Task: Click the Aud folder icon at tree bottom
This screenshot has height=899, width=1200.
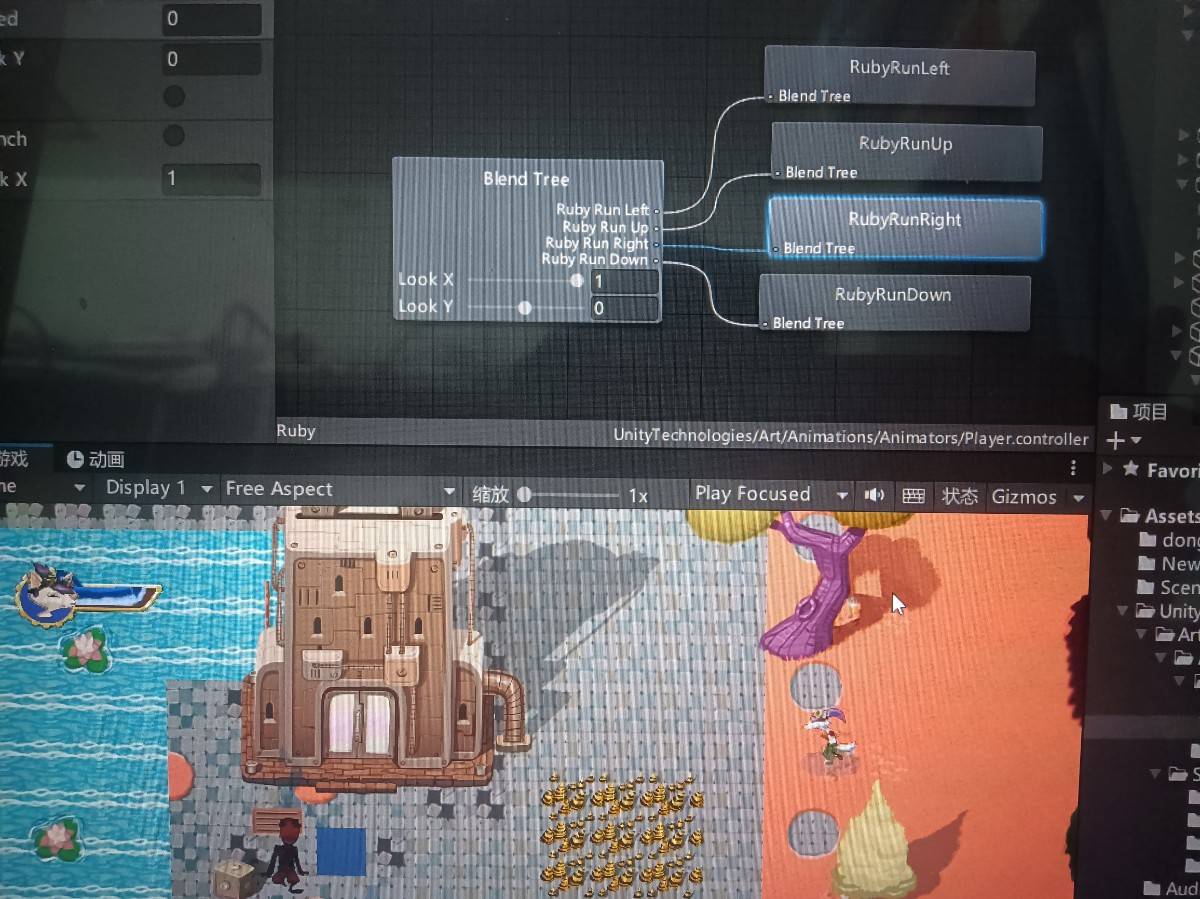Action: (x=1153, y=888)
